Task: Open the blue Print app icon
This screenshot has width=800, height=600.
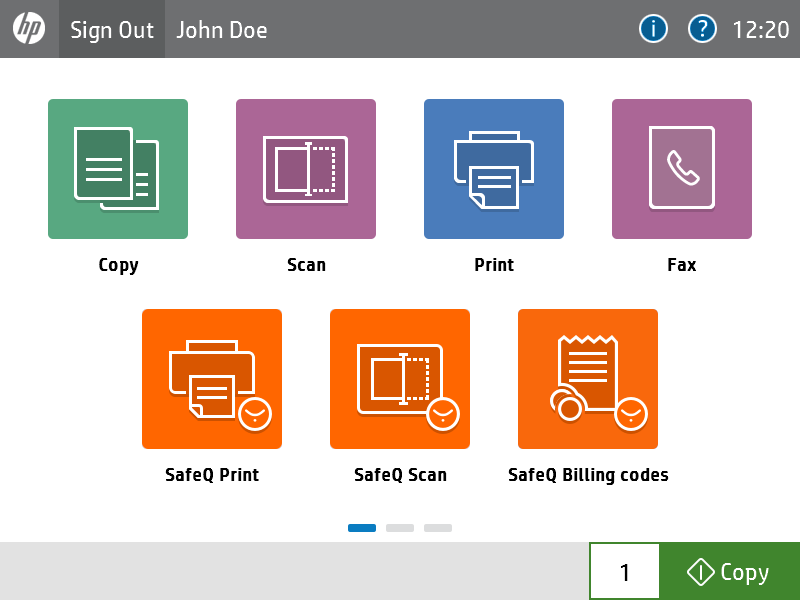Action: click(x=494, y=169)
